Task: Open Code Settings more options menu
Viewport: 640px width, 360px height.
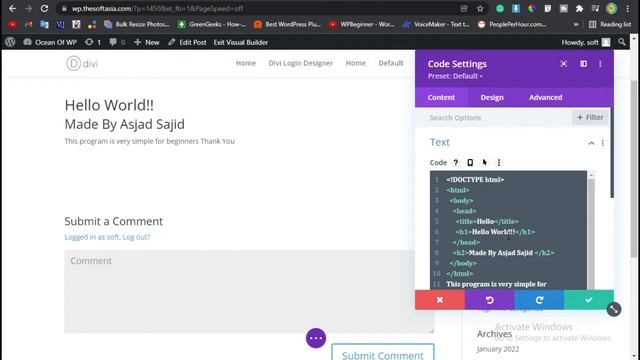Action: click(x=600, y=64)
